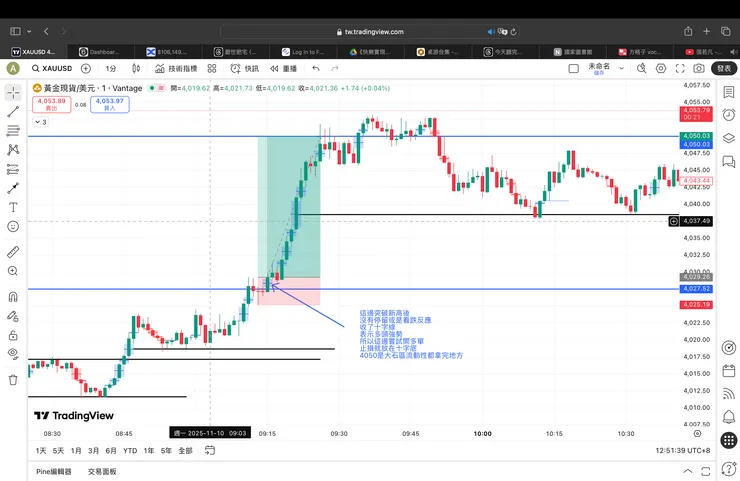Open the help center icon
The height and width of the screenshot is (481, 740).
[x=729, y=469]
